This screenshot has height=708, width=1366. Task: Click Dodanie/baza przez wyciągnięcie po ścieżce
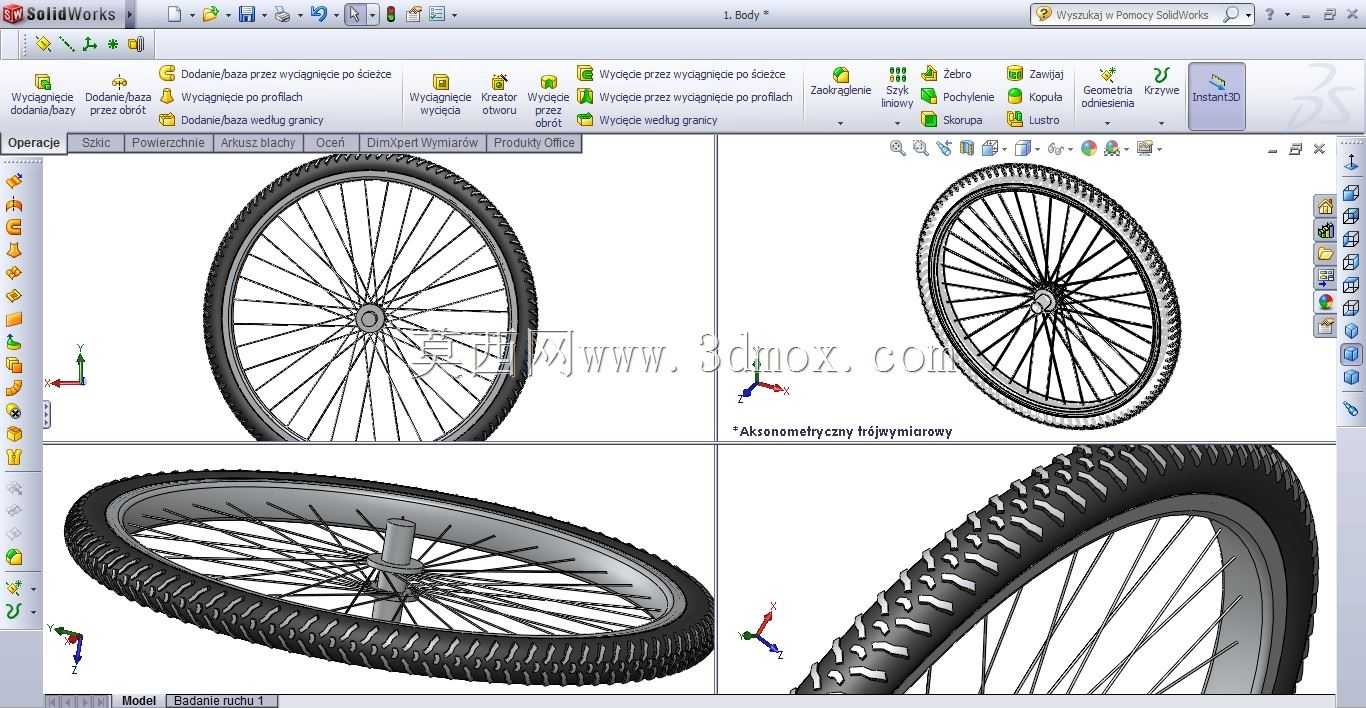[275, 74]
